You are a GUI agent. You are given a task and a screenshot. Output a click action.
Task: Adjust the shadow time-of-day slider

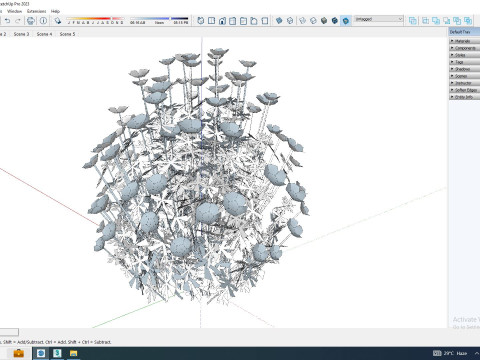click(x=159, y=20)
